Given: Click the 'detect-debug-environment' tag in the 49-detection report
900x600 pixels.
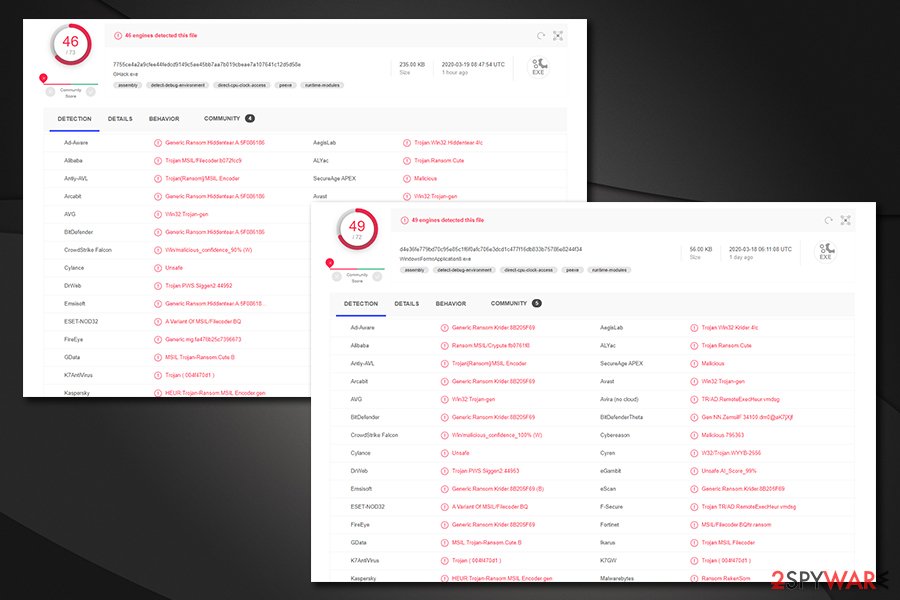Looking at the screenshot, I should coord(464,270).
